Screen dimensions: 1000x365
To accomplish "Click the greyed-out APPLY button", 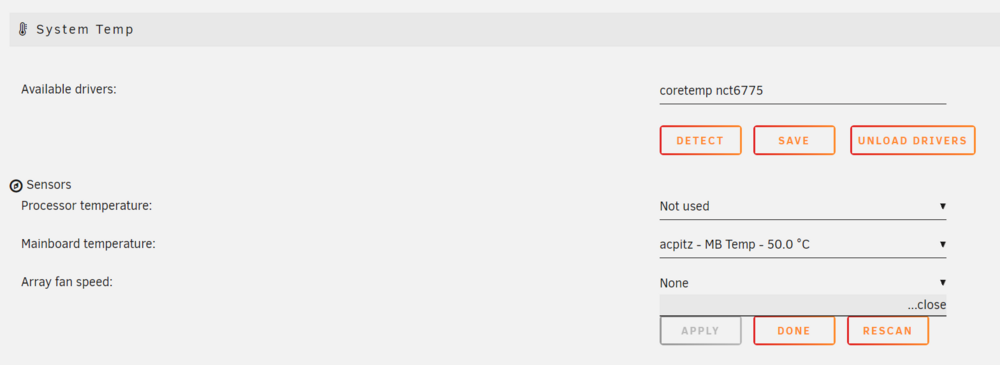I will [700, 331].
